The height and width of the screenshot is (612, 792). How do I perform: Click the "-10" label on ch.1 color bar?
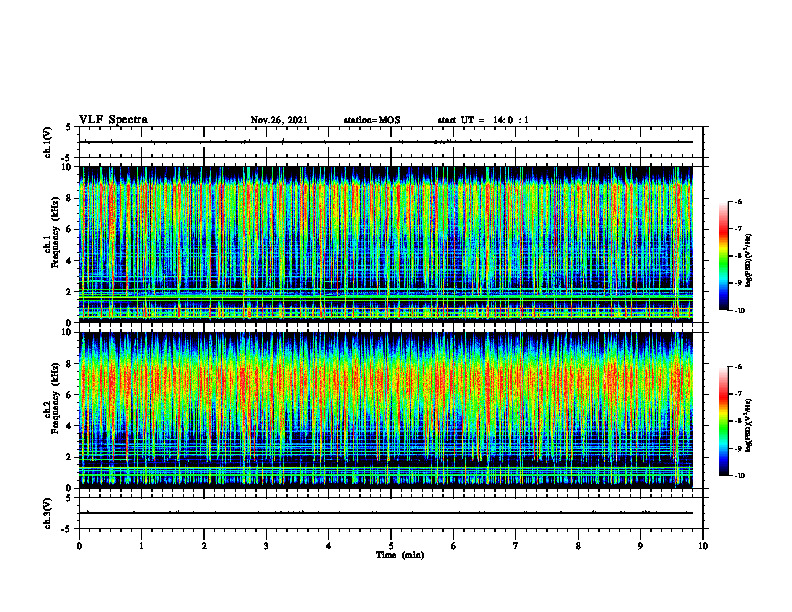click(x=740, y=311)
